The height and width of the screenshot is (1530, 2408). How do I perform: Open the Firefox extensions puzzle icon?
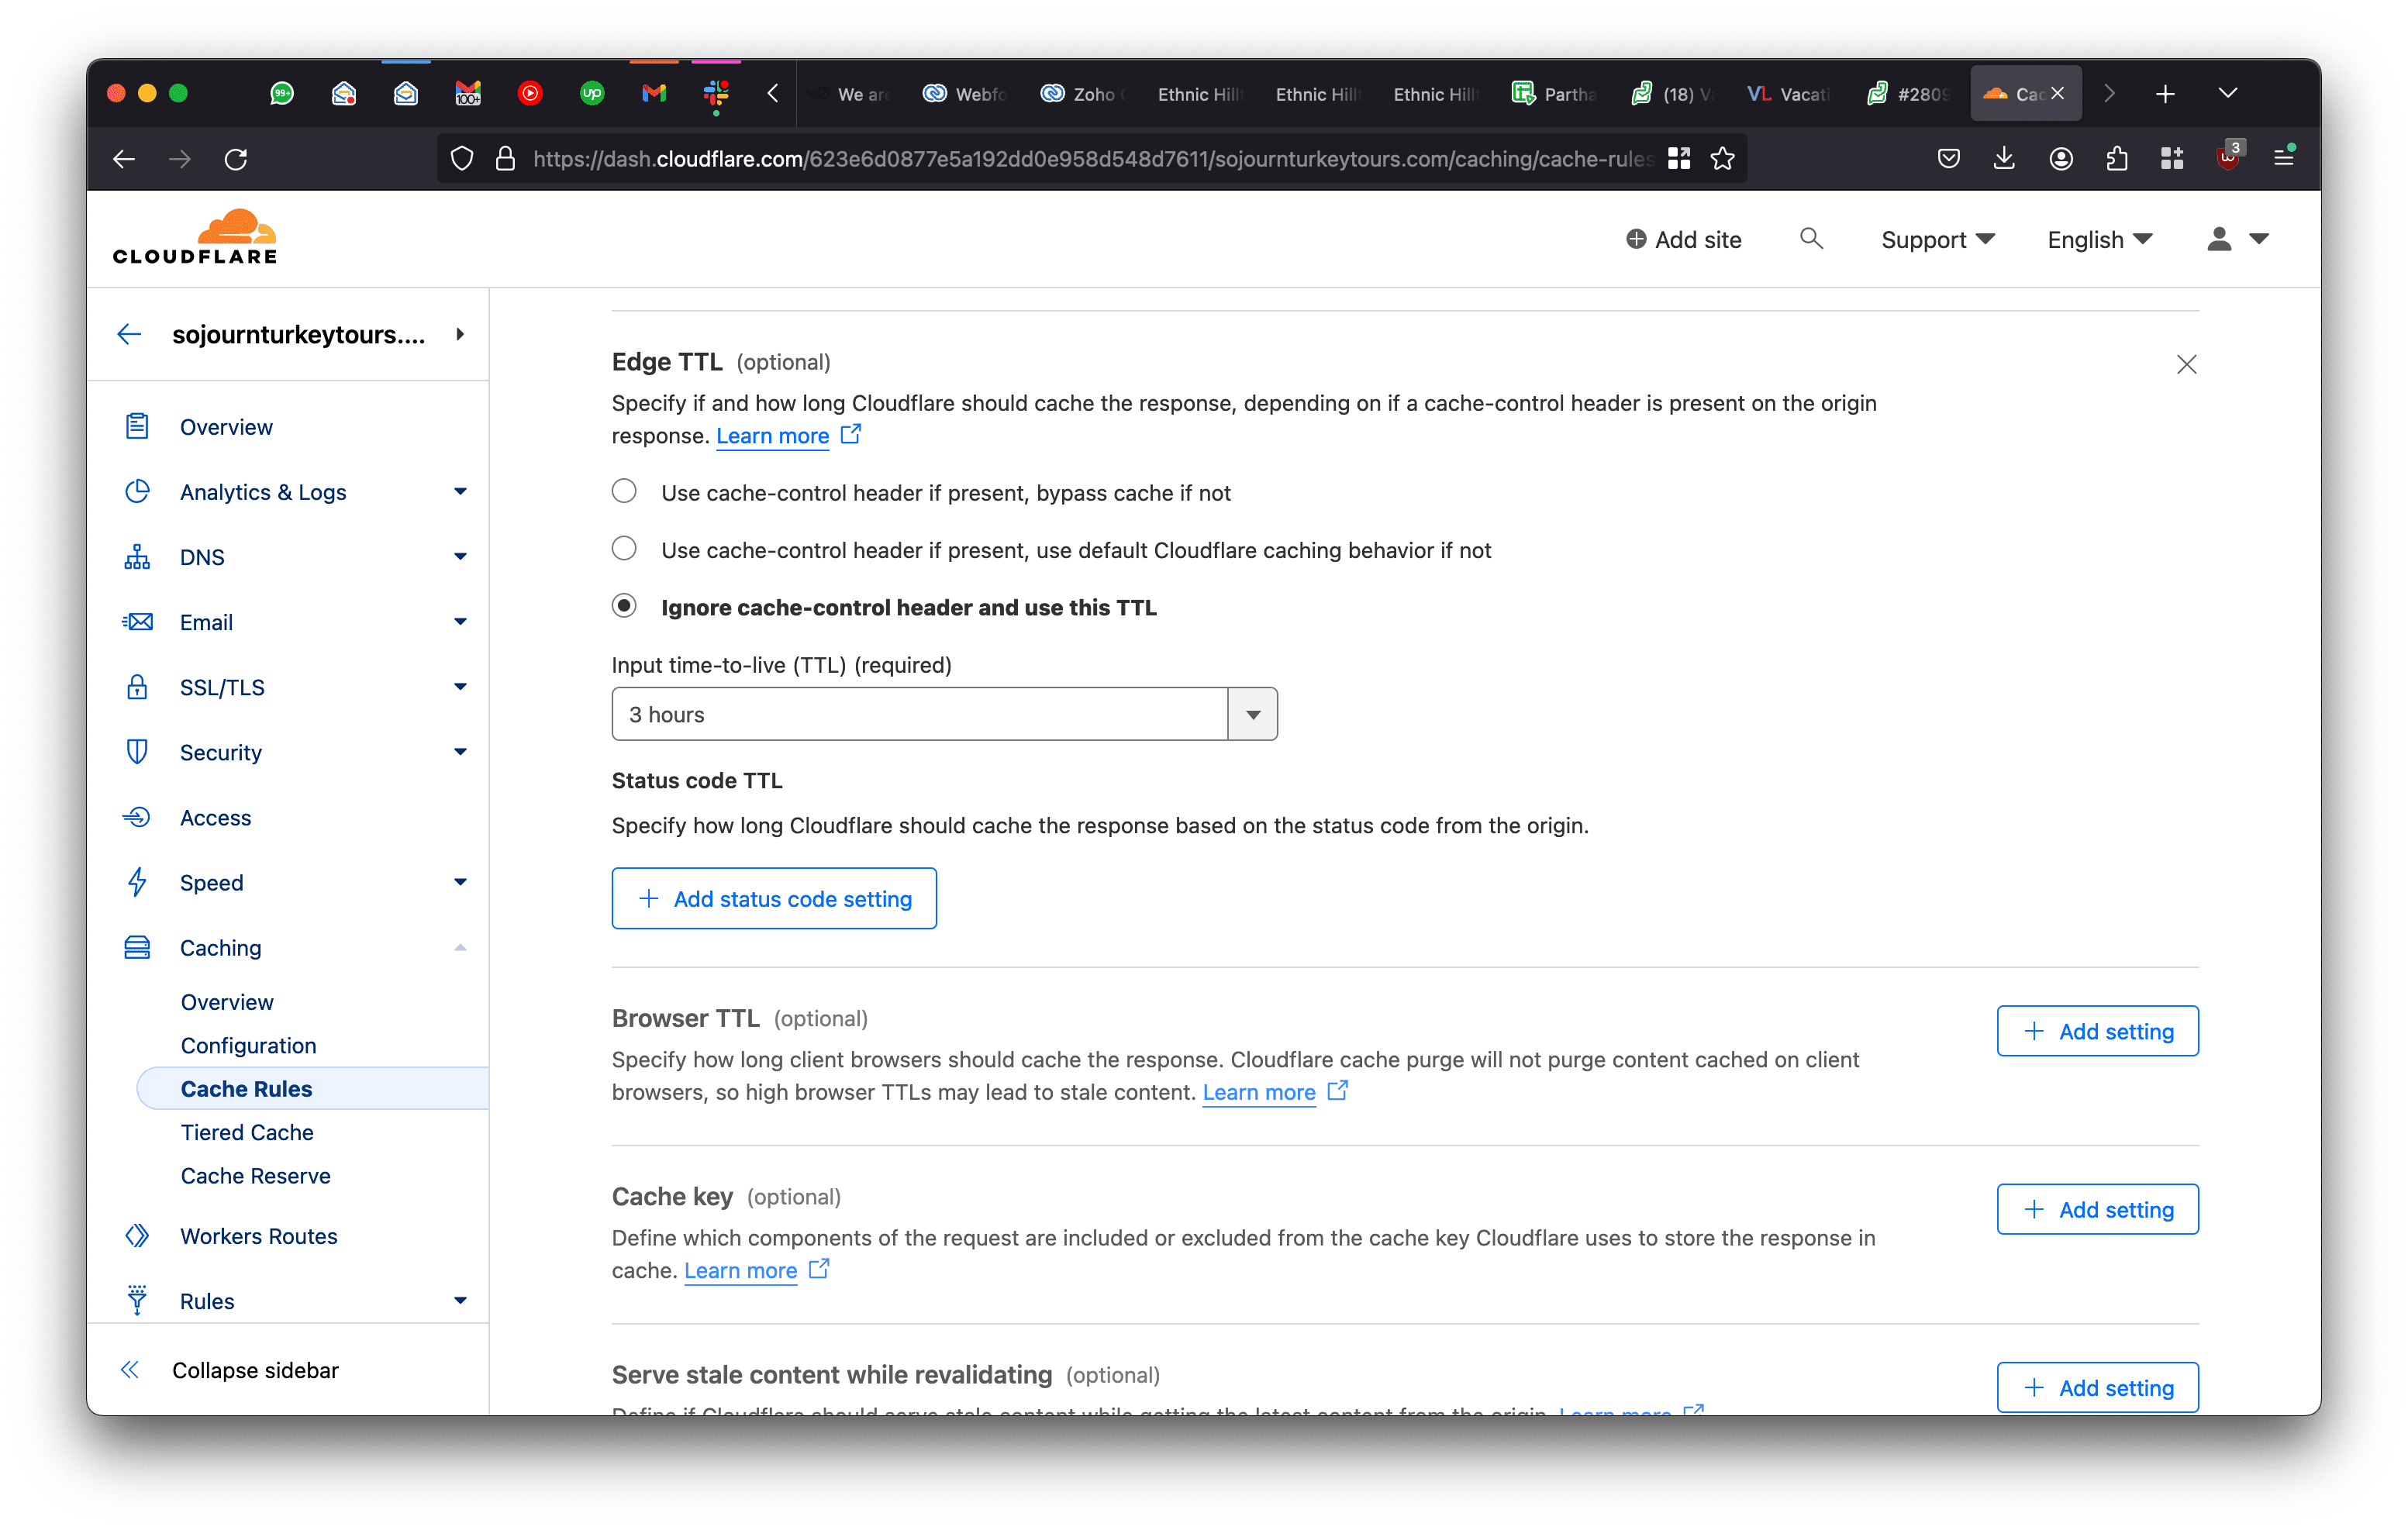point(2116,158)
